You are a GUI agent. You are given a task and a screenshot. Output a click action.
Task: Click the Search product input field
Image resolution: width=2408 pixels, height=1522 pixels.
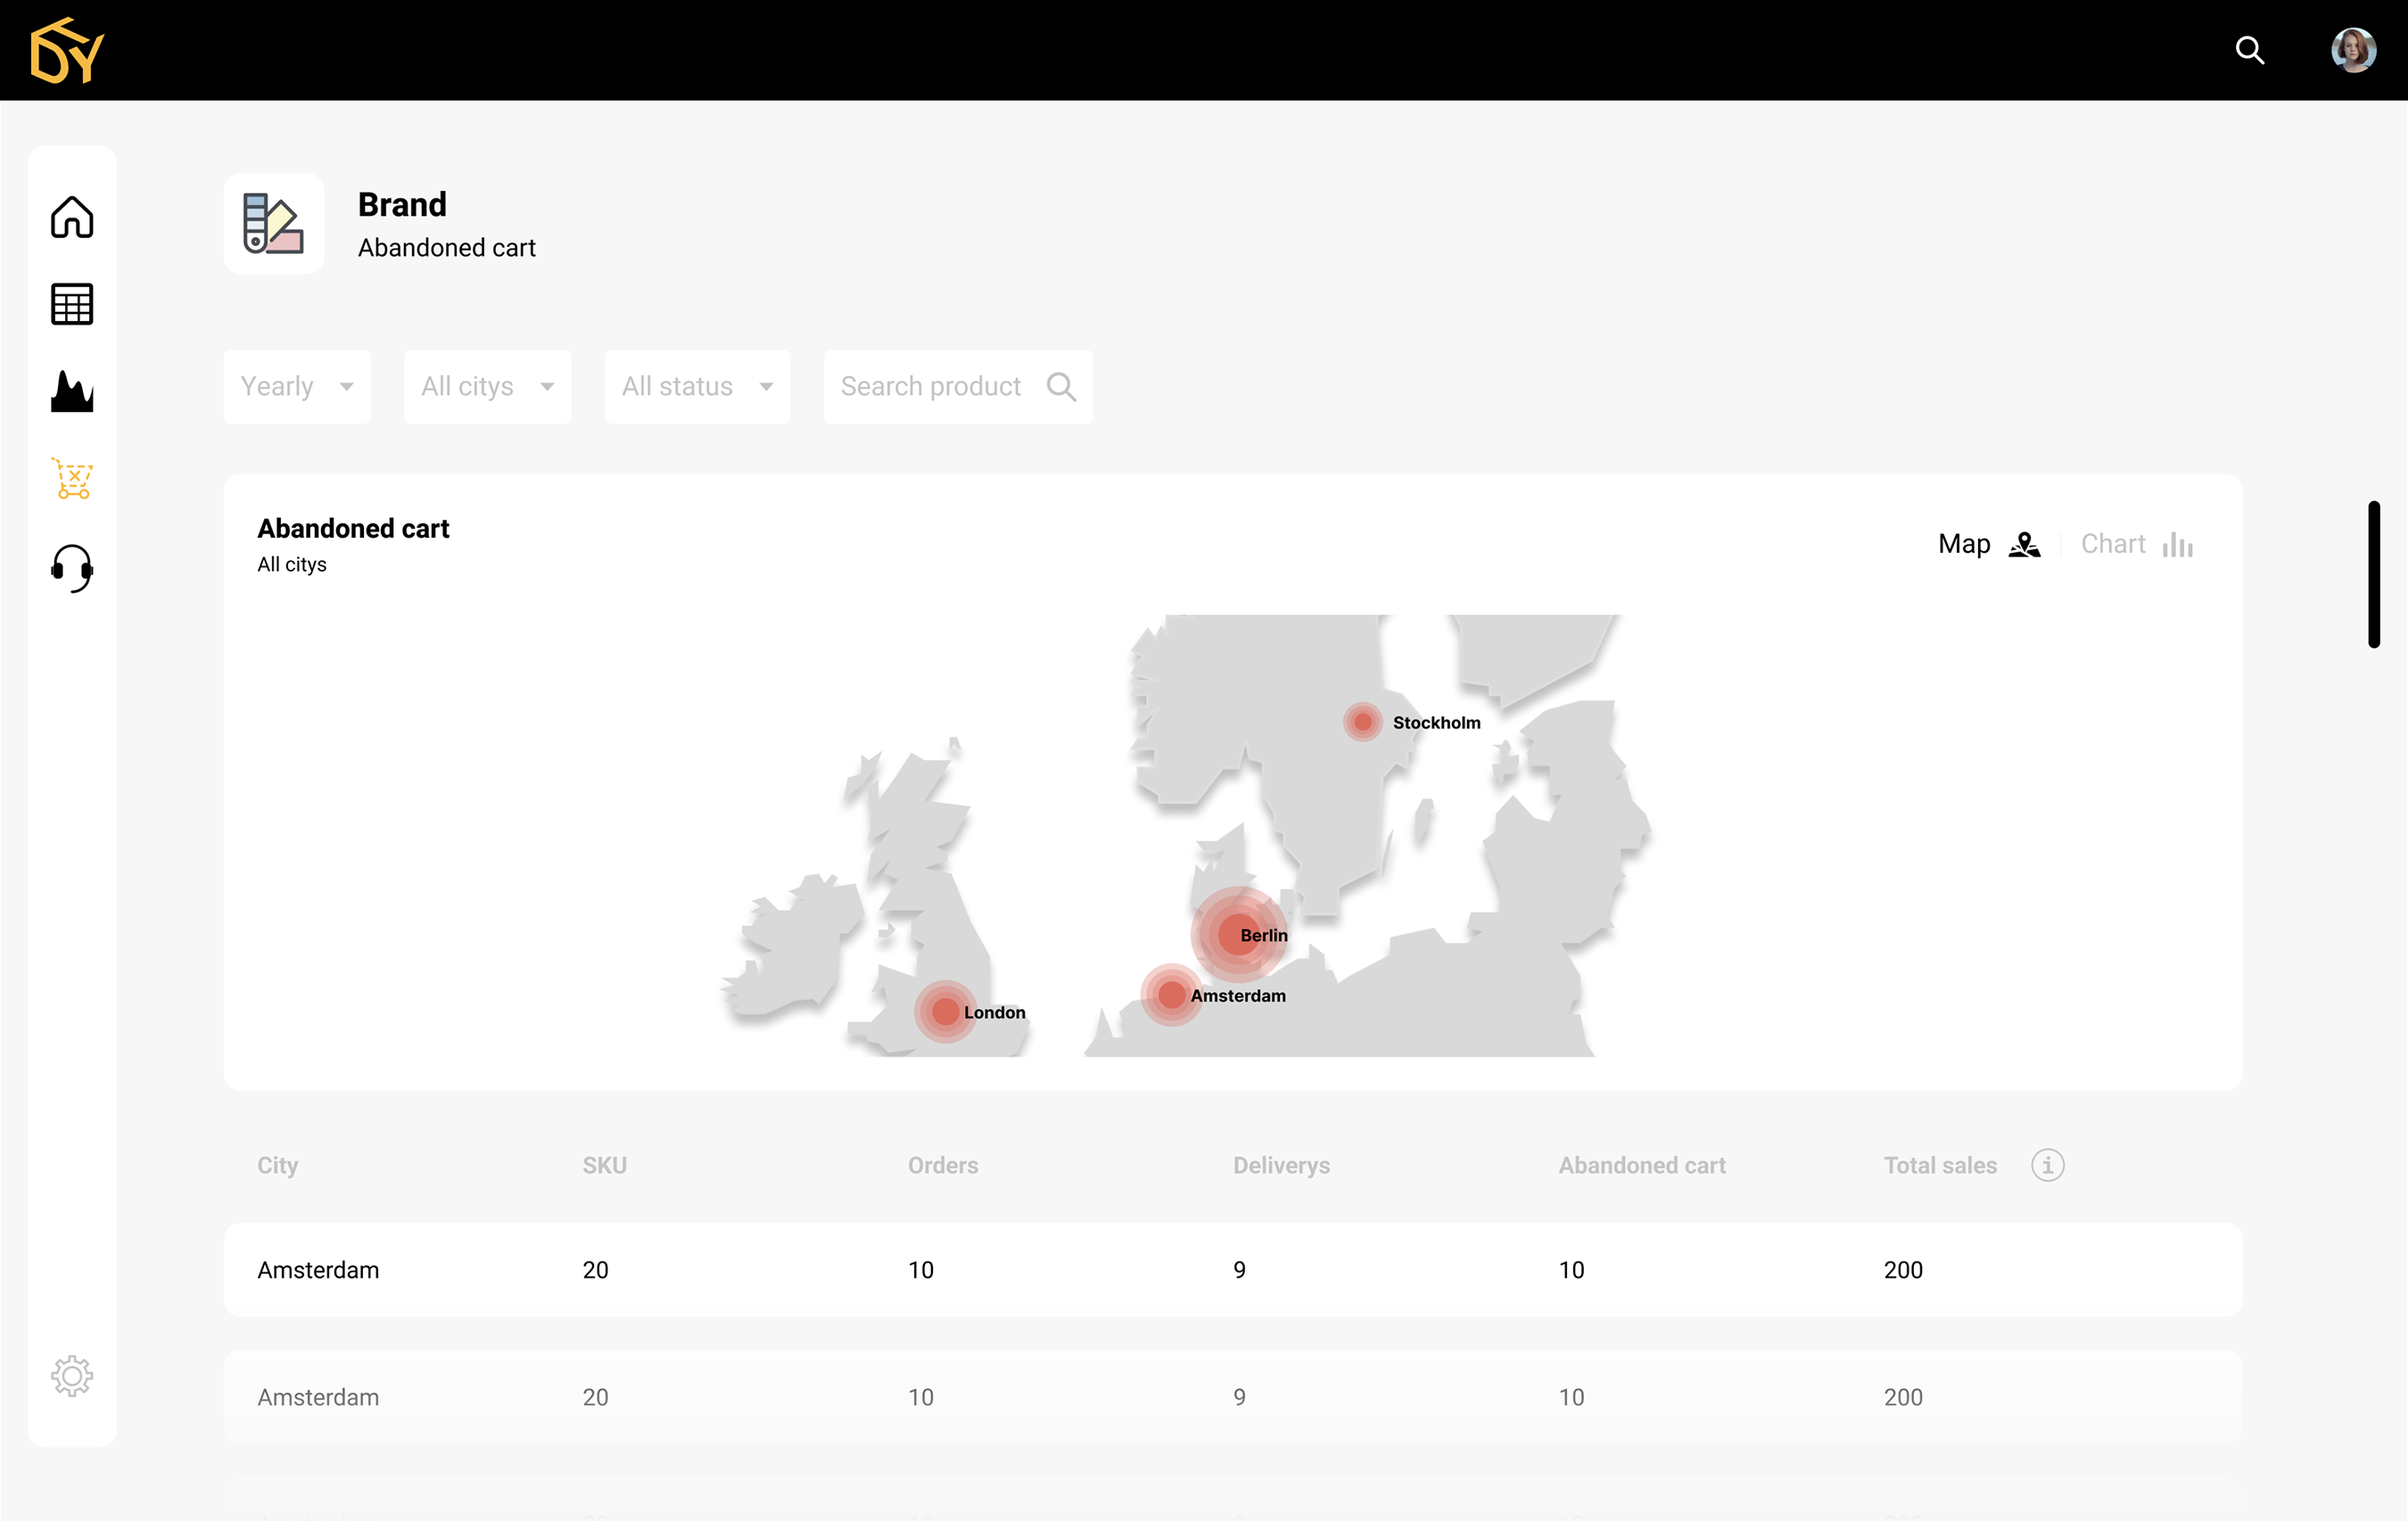tap(940, 386)
